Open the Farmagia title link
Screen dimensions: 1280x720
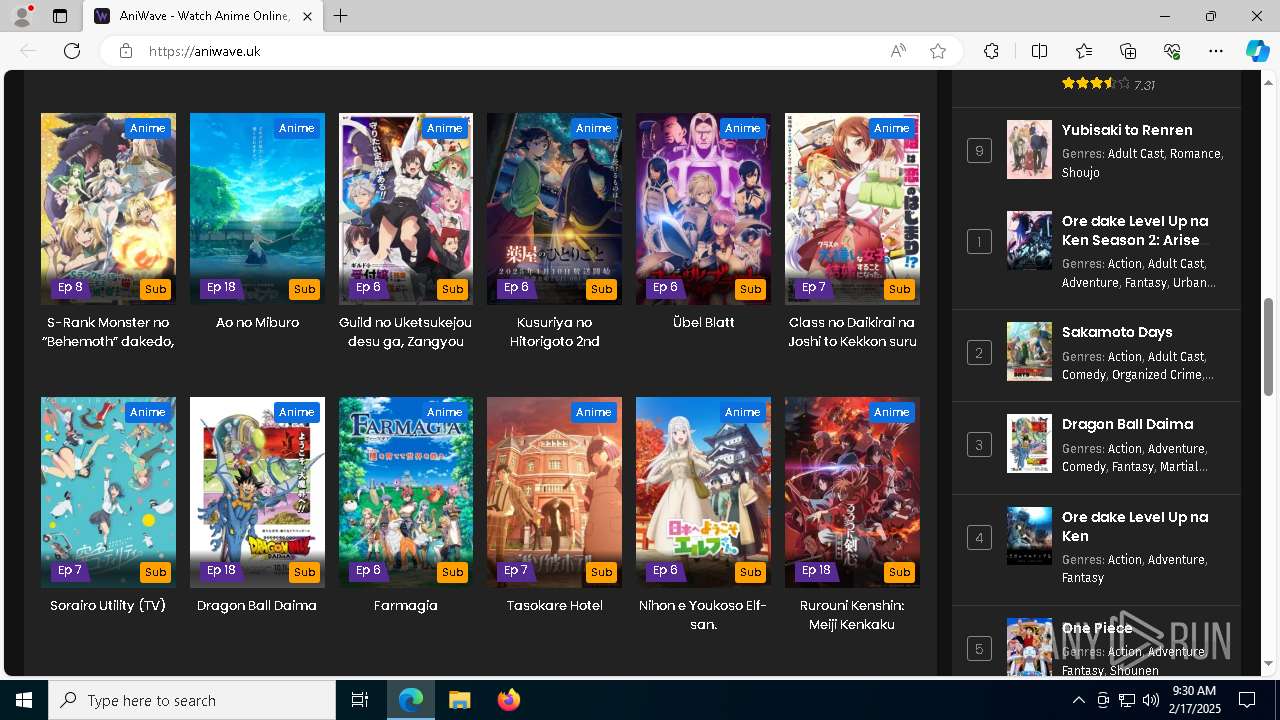tap(406, 606)
